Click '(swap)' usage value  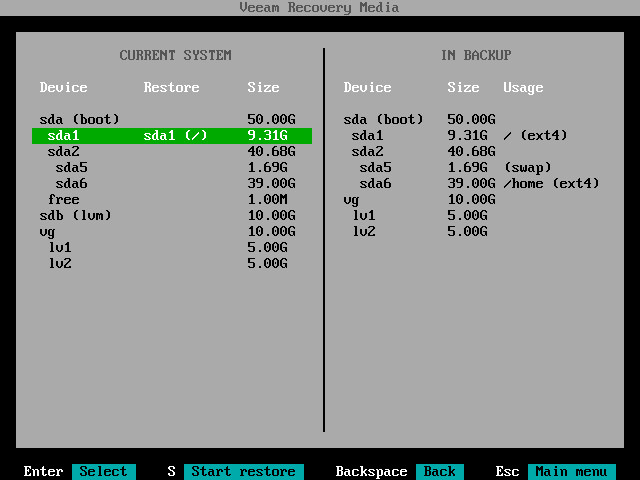528,167
